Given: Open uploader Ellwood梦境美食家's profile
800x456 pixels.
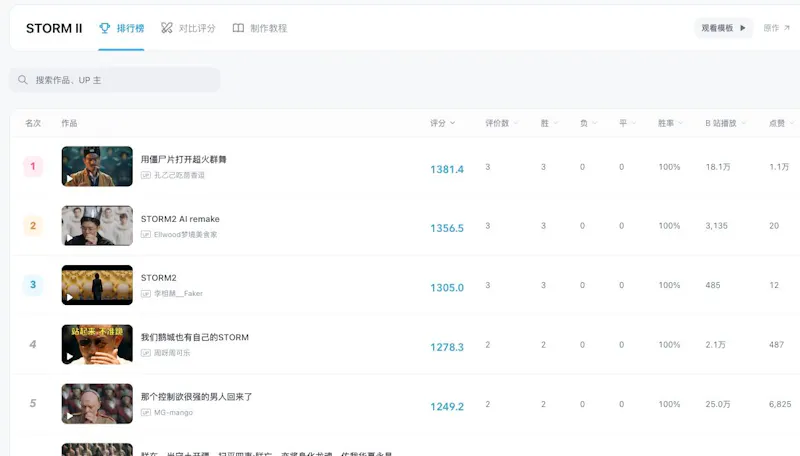Looking at the screenshot, I should coord(185,234).
